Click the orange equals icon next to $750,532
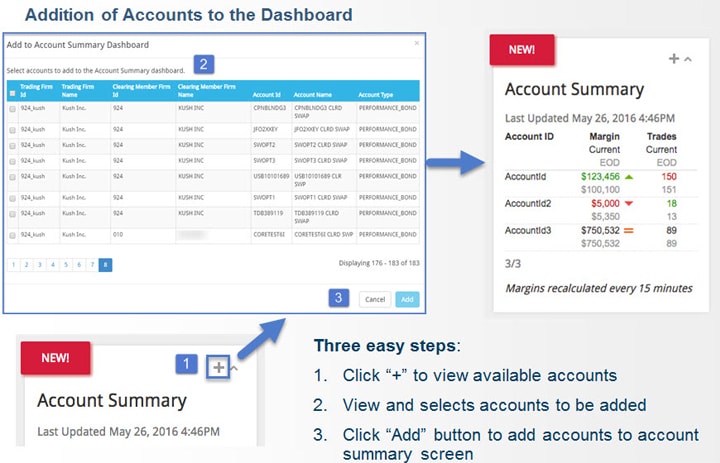 click(628, 230)
